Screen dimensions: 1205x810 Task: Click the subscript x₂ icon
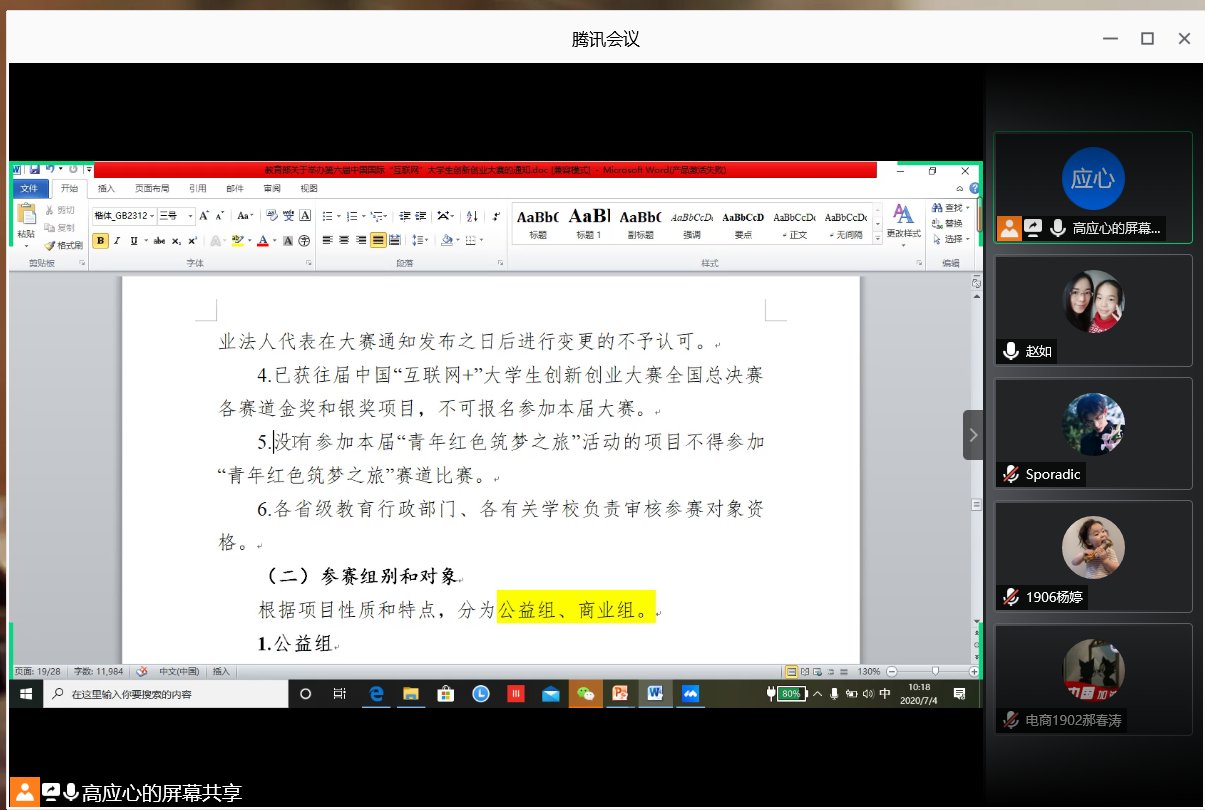pyautogui.click(x=176, y=240)
